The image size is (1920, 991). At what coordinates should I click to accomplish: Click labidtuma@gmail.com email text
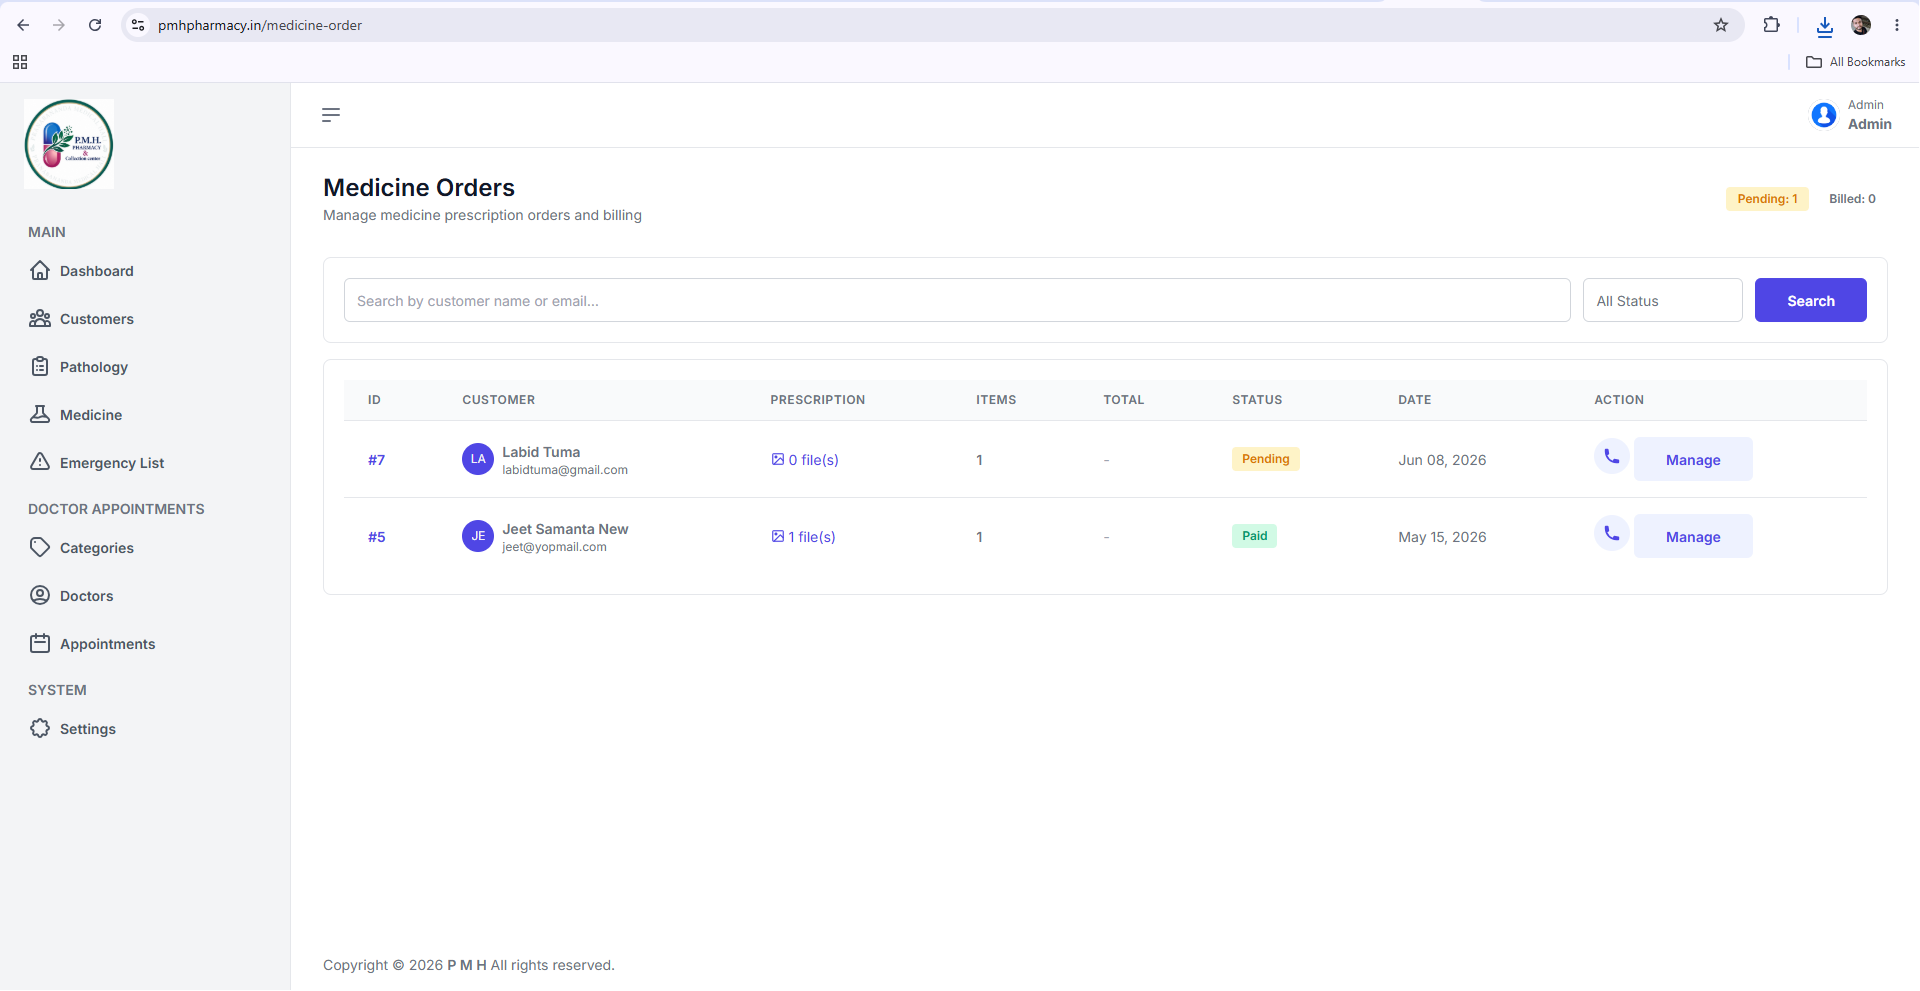[565, 470]
